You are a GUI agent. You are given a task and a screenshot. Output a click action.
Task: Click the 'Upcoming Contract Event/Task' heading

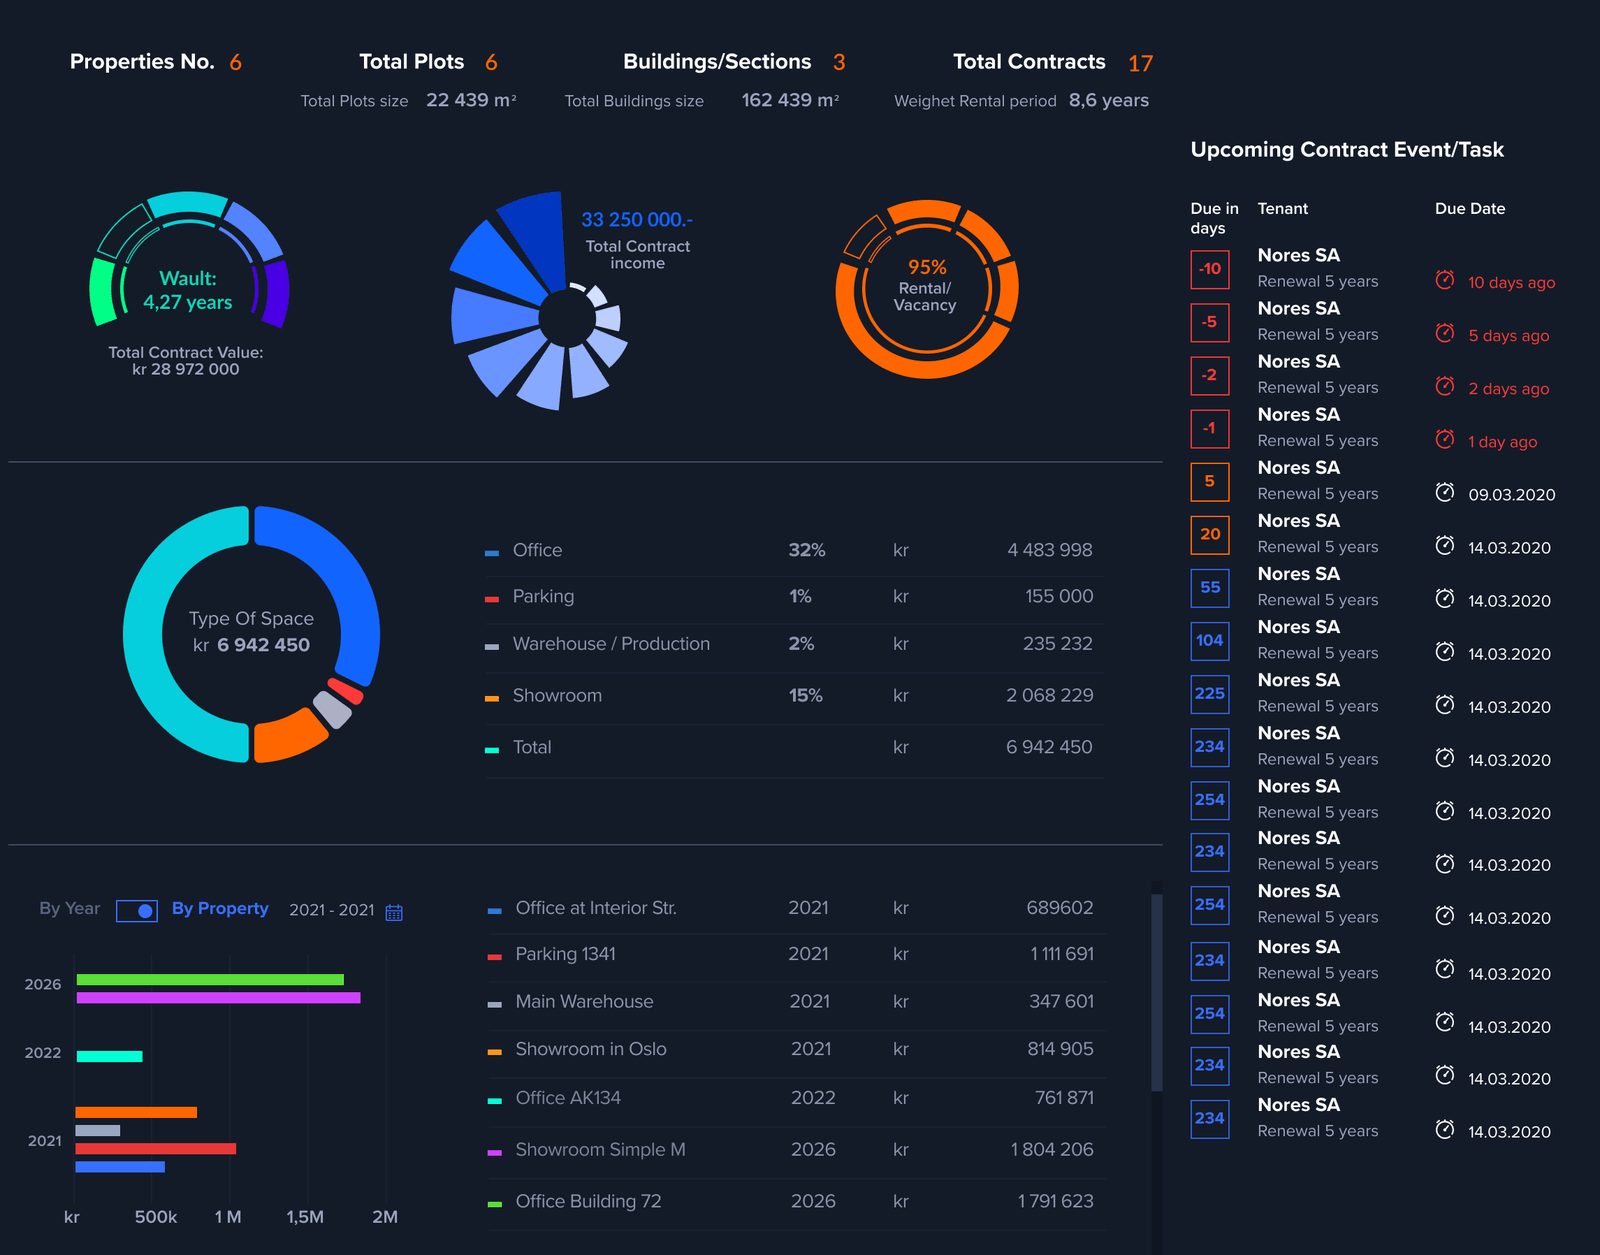(x=1347, y=150)
